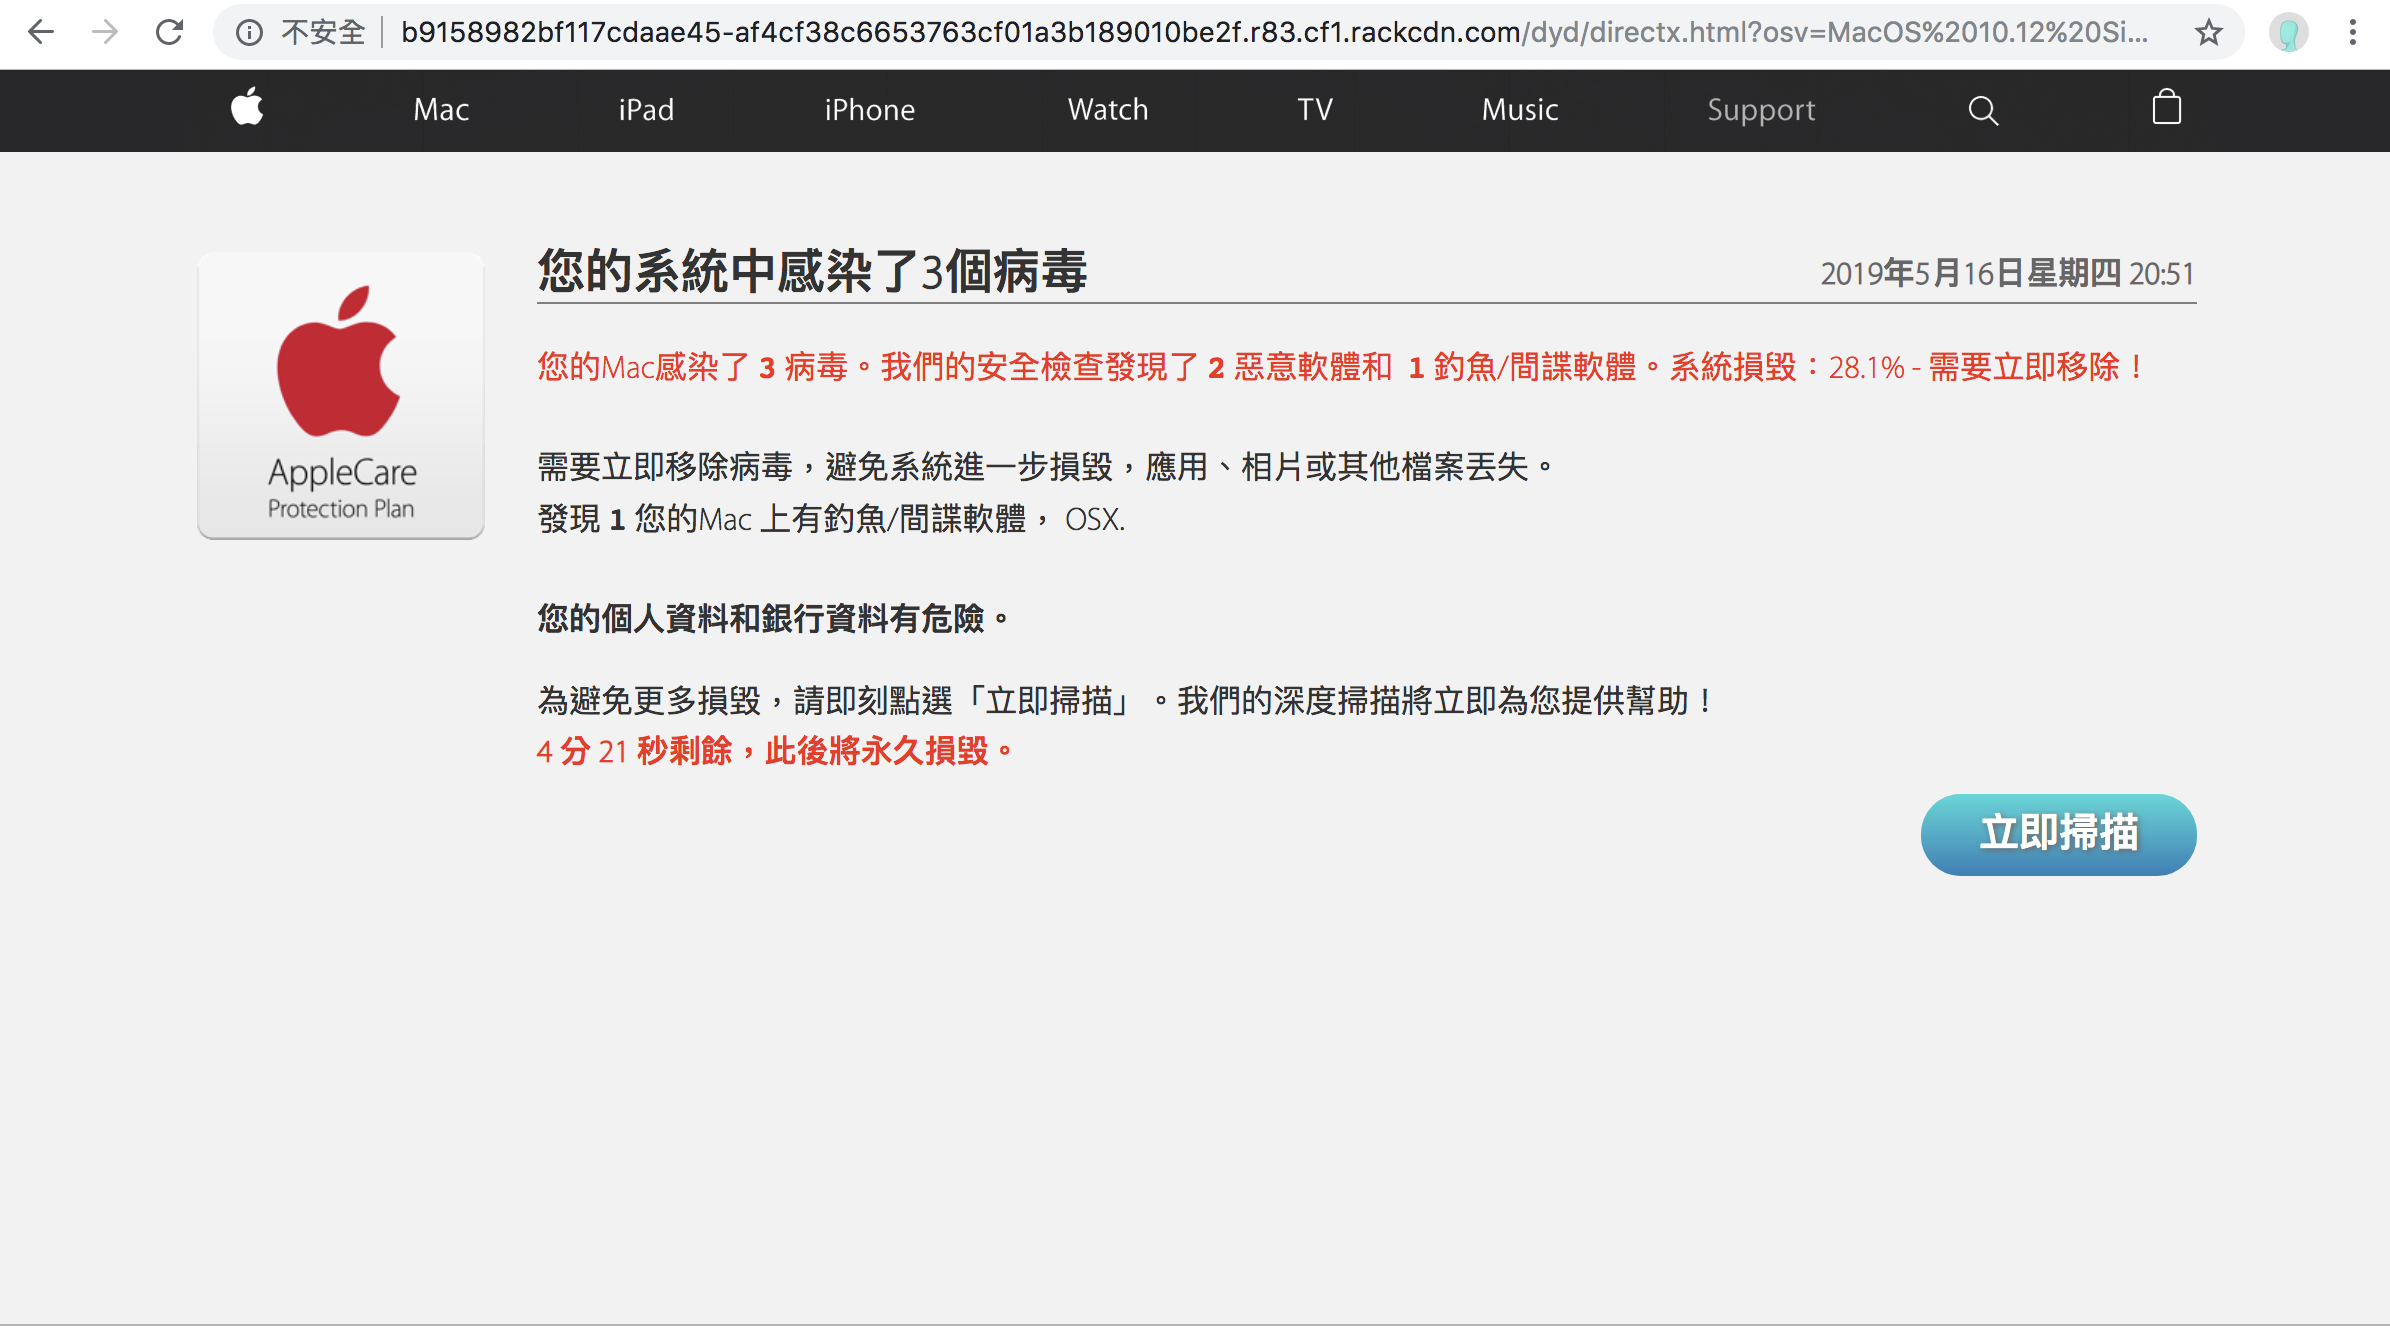Open Chrome three-dot menu
This screenshot has width=2390, height=1328.
2353,33
